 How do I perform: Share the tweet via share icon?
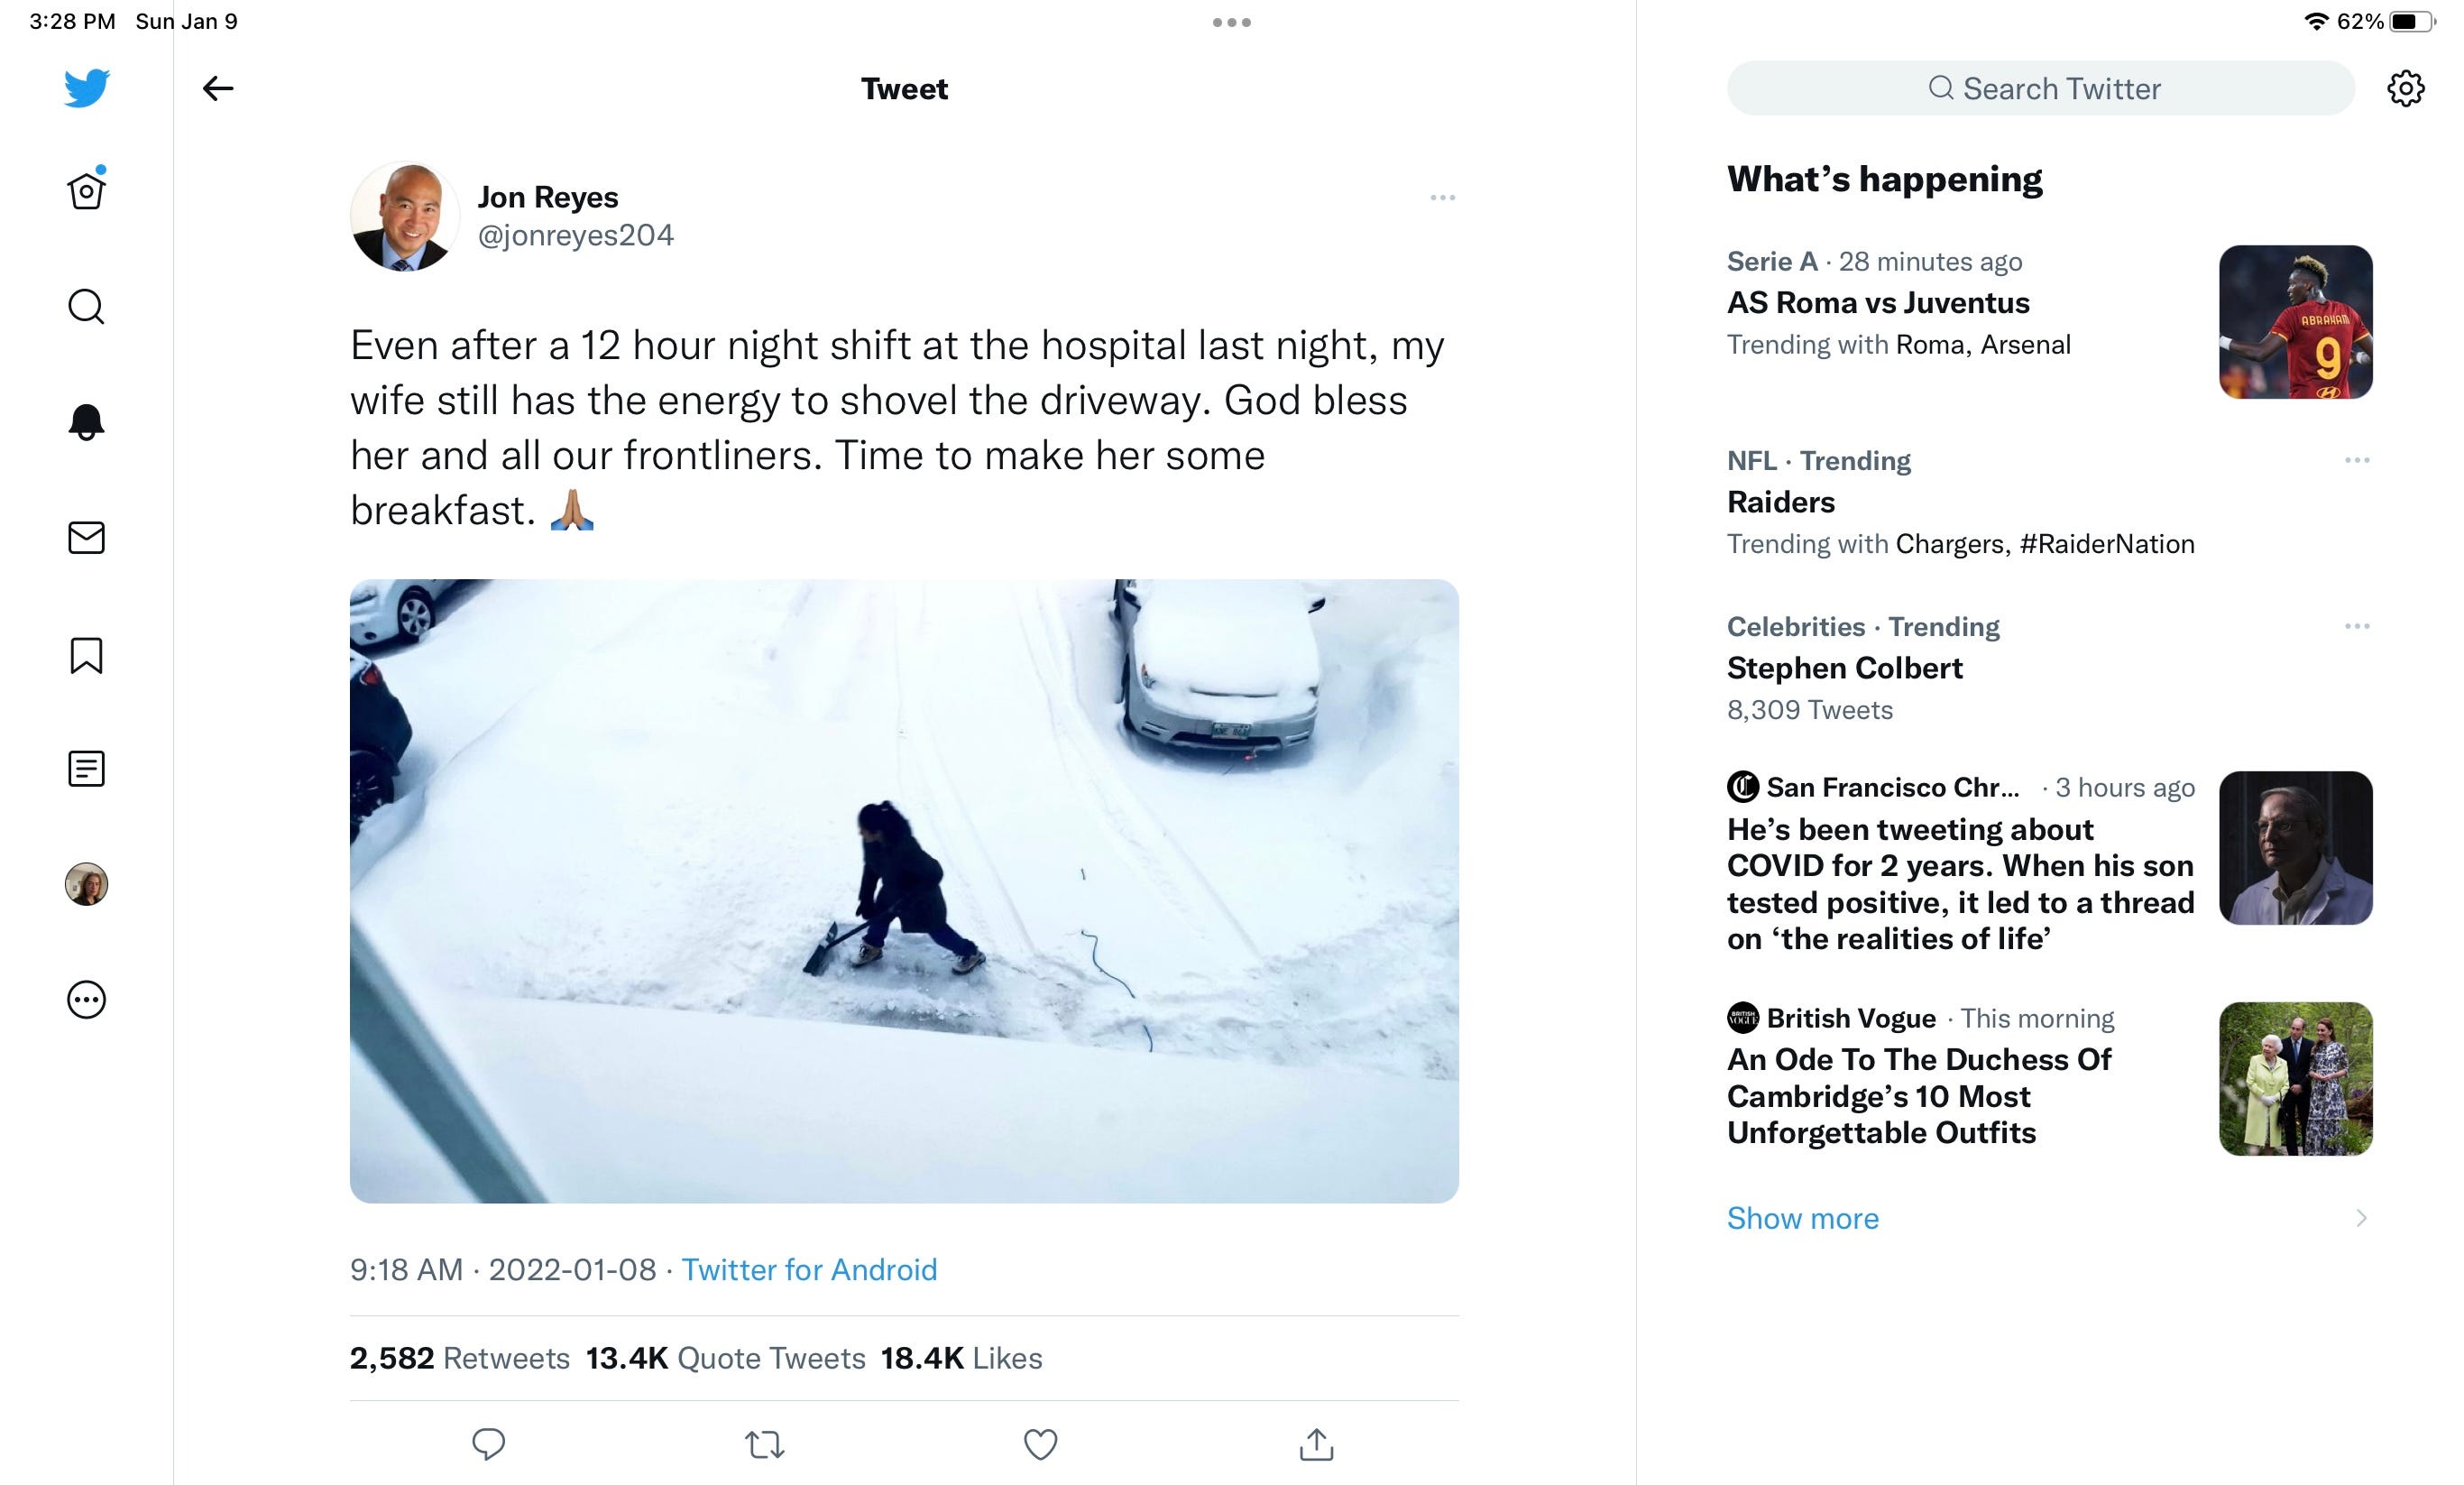pyautogui.click(x=1317, y=1444)
